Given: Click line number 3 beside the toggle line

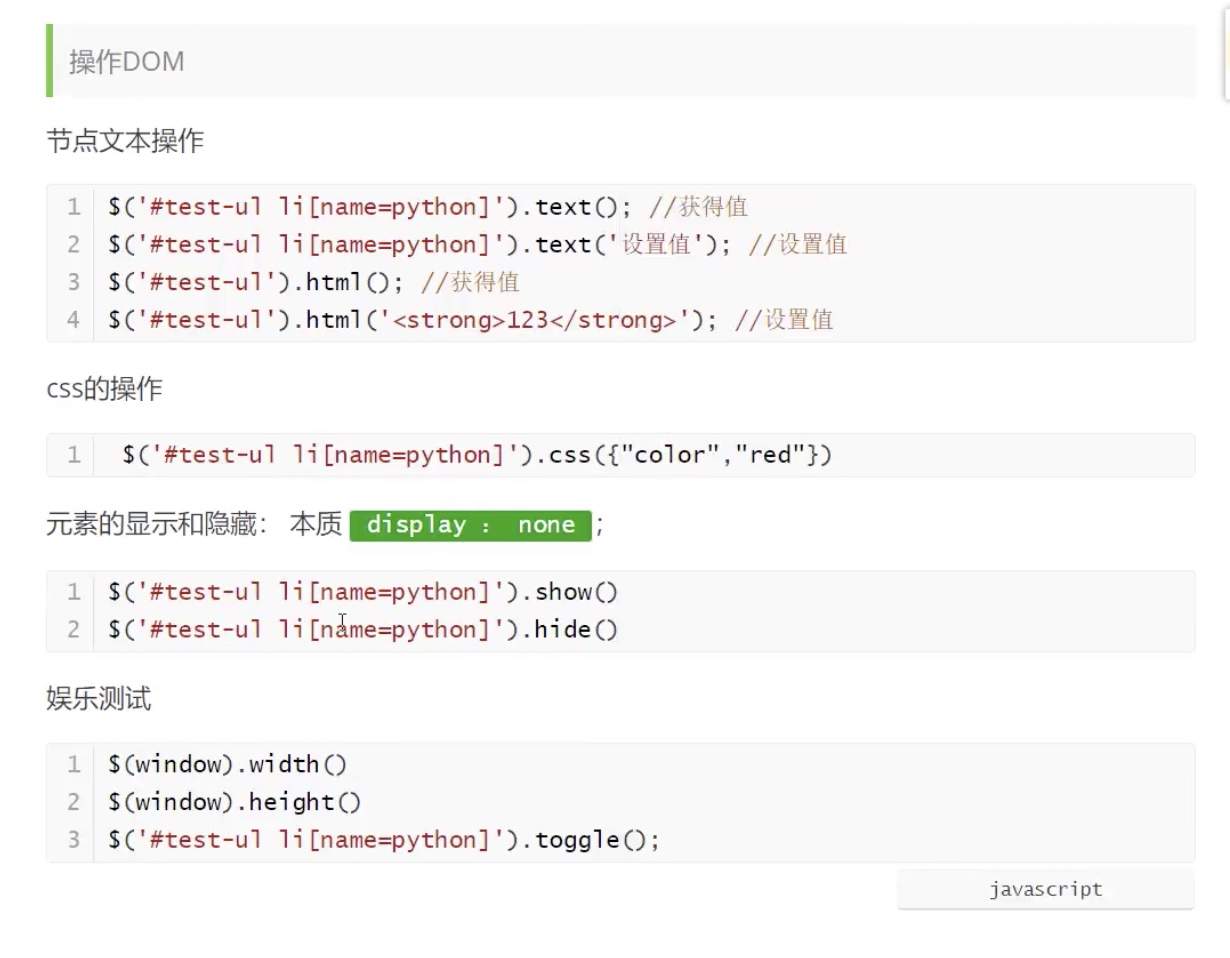Looking at the screenshot, I should coord(73,840).
